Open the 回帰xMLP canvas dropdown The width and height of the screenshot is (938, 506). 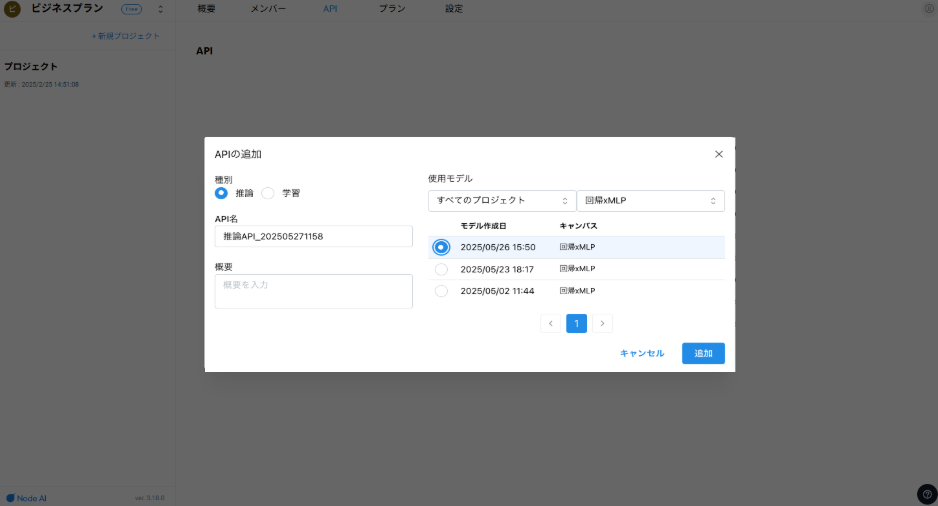650,201
